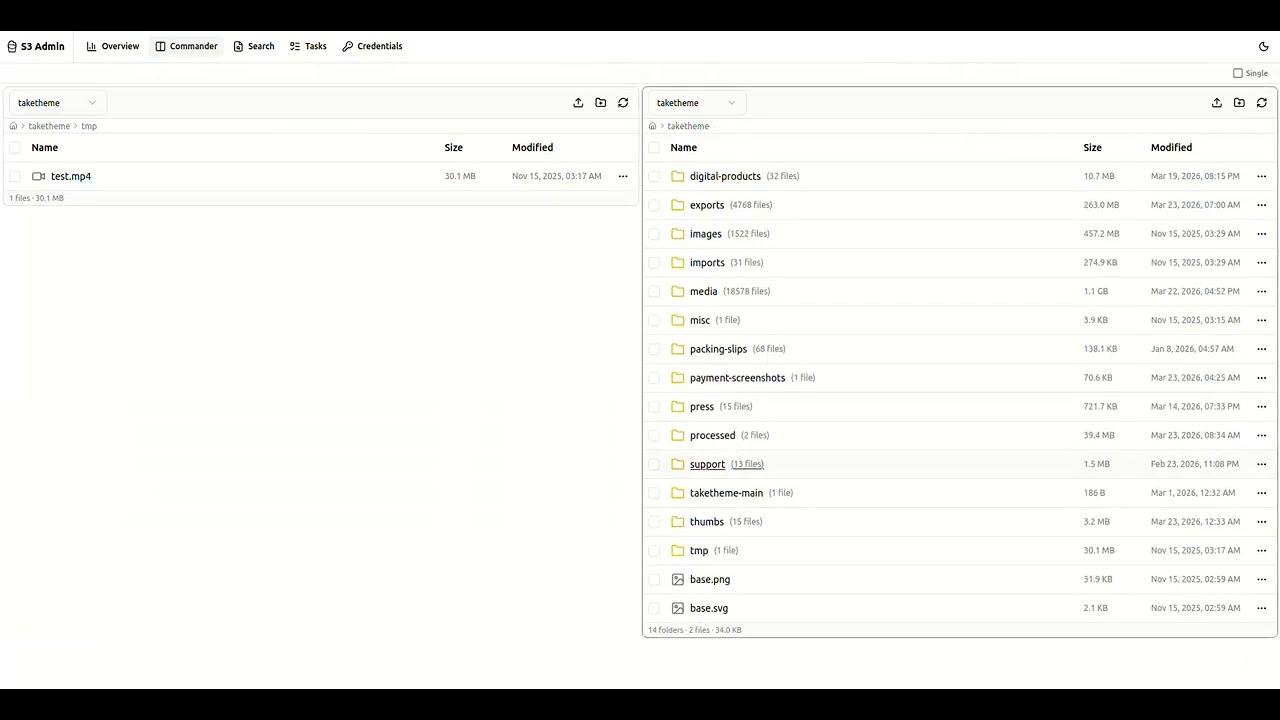Refresh the left pane listing
Screen dimensions: 1280x720
tap(623, 103)
